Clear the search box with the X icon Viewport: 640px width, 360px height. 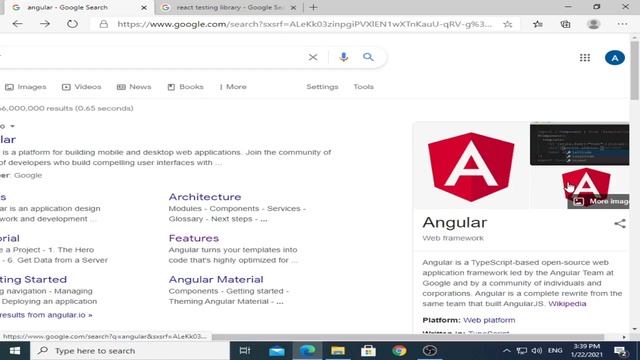(313, 58)
